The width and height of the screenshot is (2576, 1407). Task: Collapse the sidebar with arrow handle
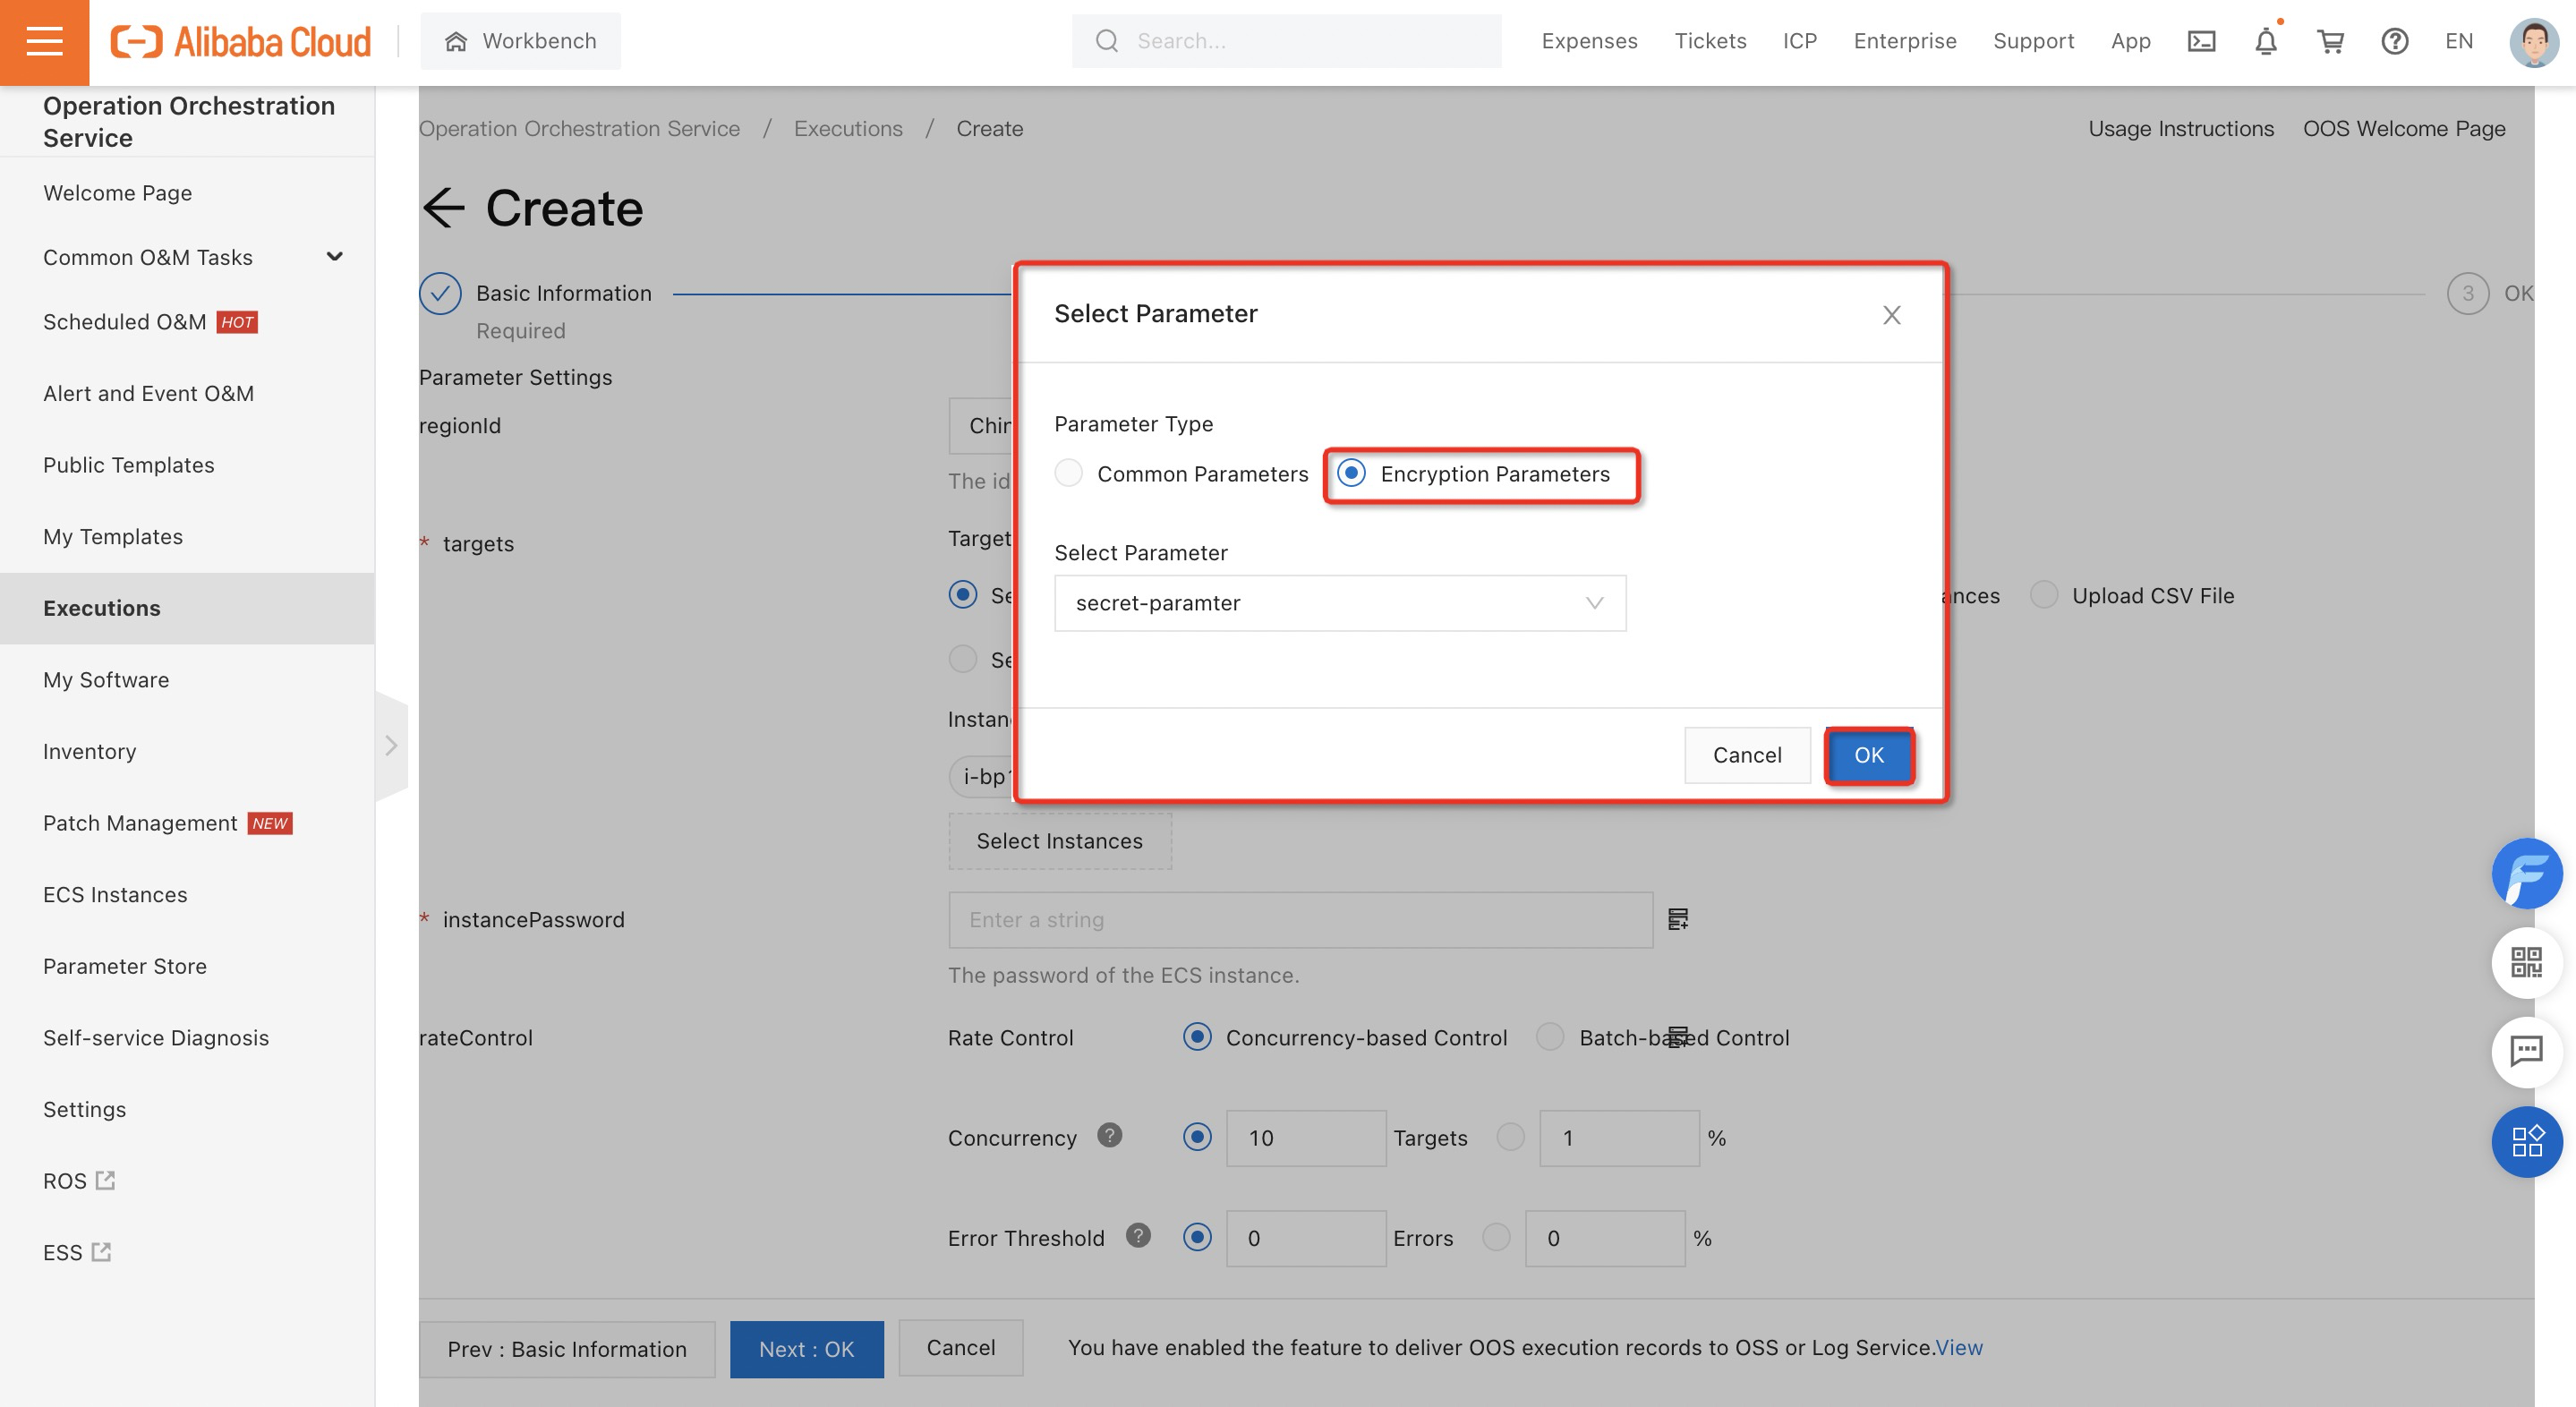[x=391, y=745]
